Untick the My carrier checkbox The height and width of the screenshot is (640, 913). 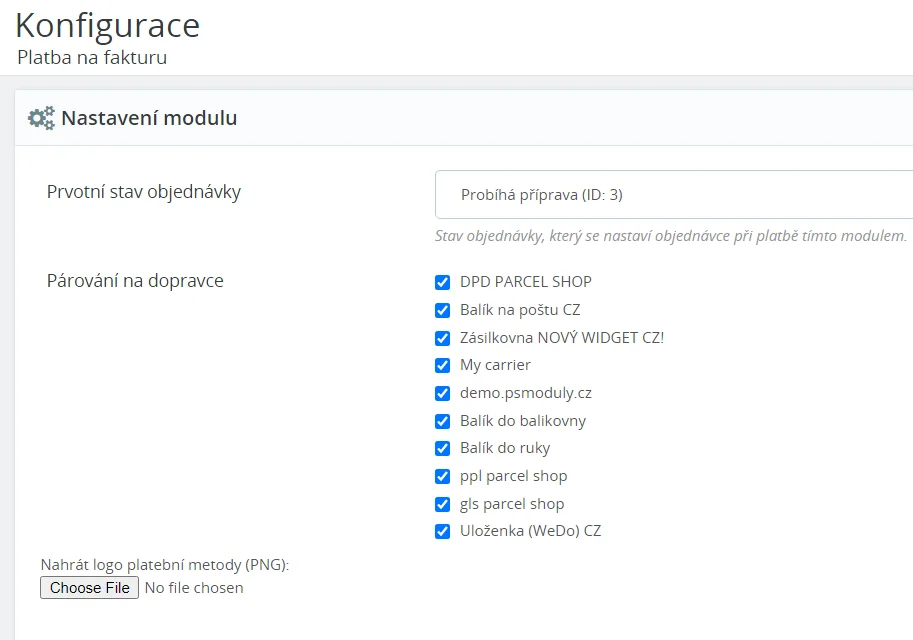[442, 365]
